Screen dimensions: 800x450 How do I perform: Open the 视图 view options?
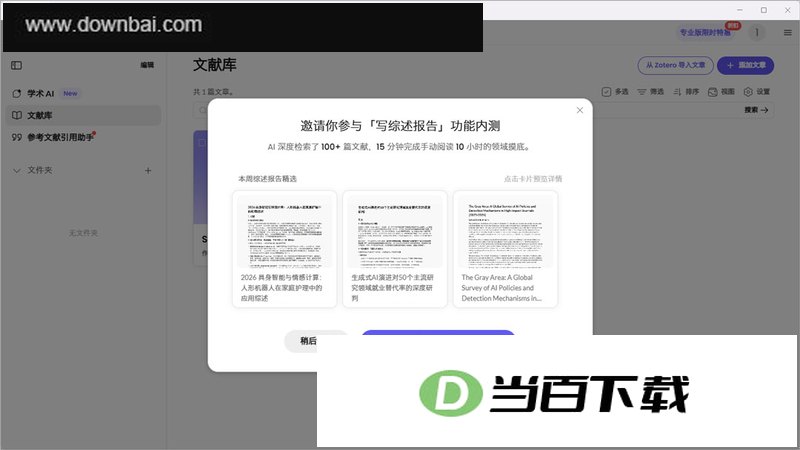(x=721, y=92)
